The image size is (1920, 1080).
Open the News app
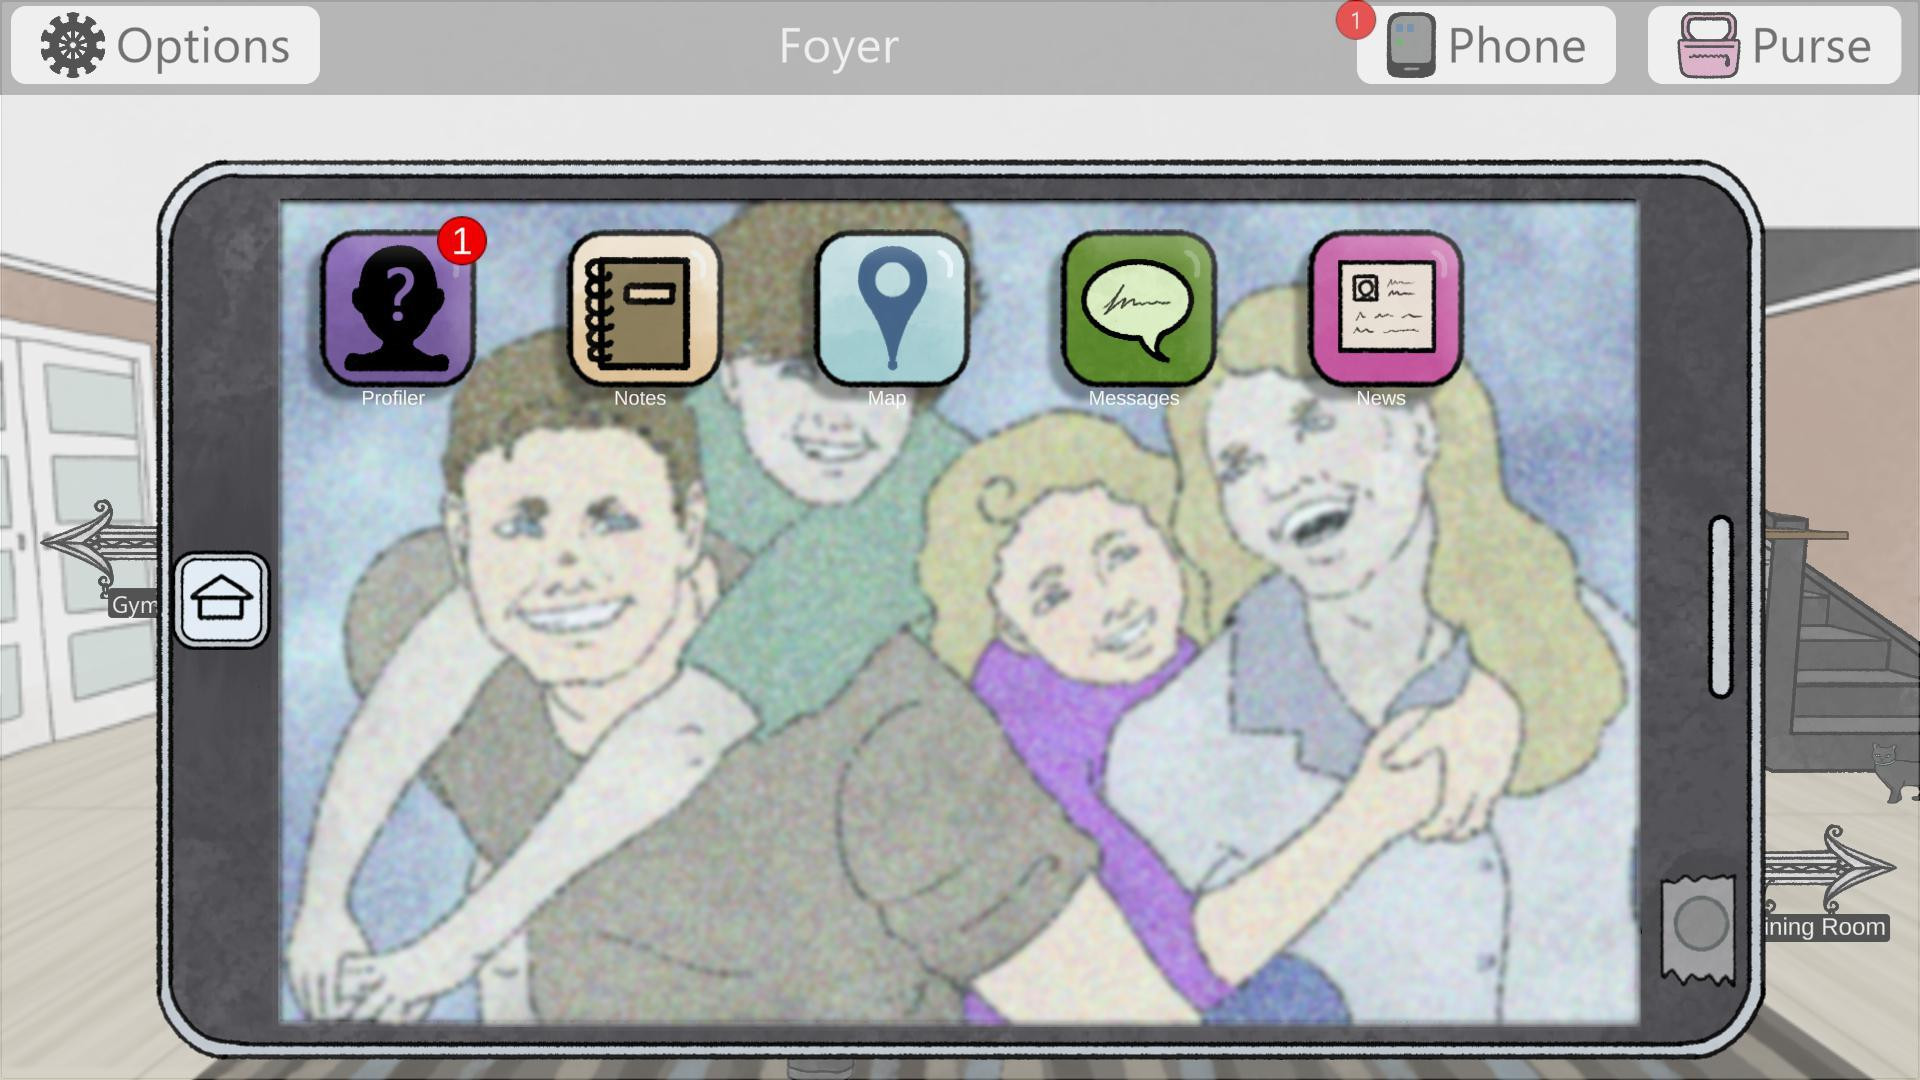pos(1385,309)
